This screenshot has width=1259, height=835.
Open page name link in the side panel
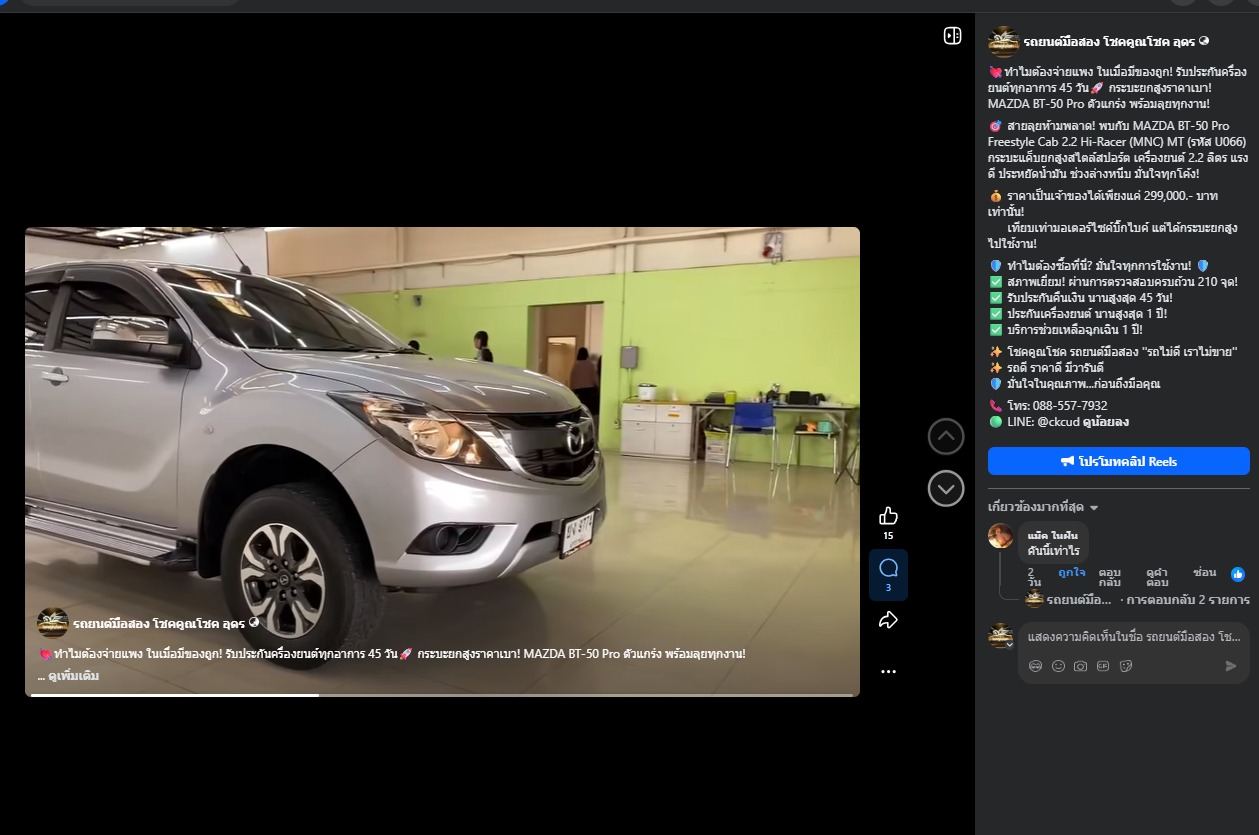(x=1109, y=42)
